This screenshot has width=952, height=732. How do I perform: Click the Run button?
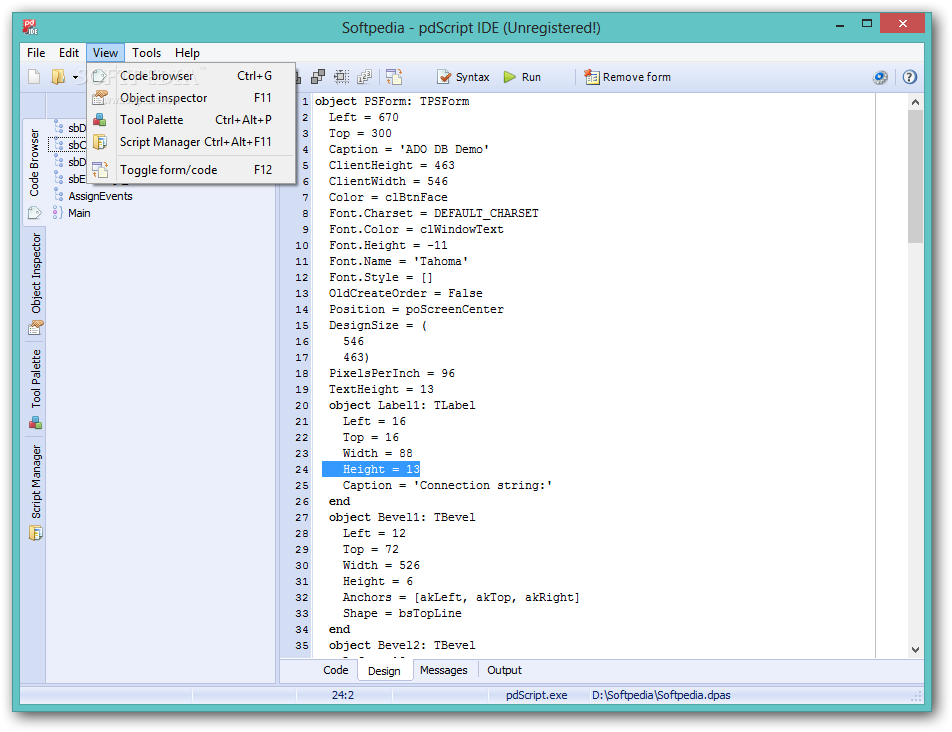[522, 77]
